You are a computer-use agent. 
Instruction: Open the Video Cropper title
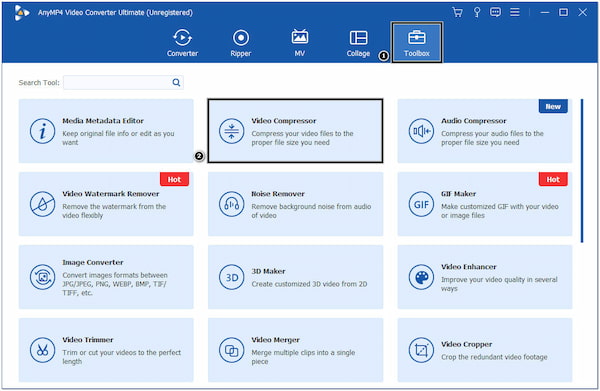(x=466, y=344)
